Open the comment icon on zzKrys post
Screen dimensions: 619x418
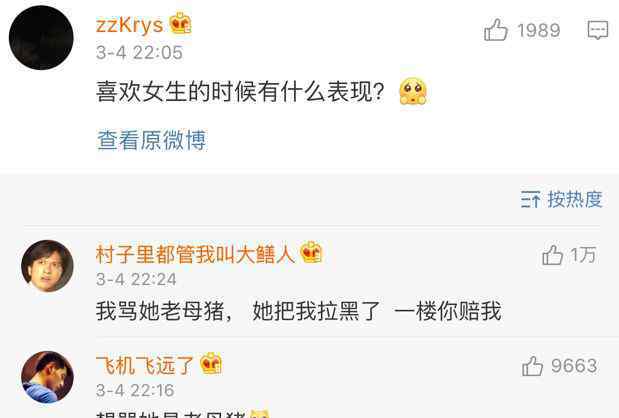click(598, 30)
